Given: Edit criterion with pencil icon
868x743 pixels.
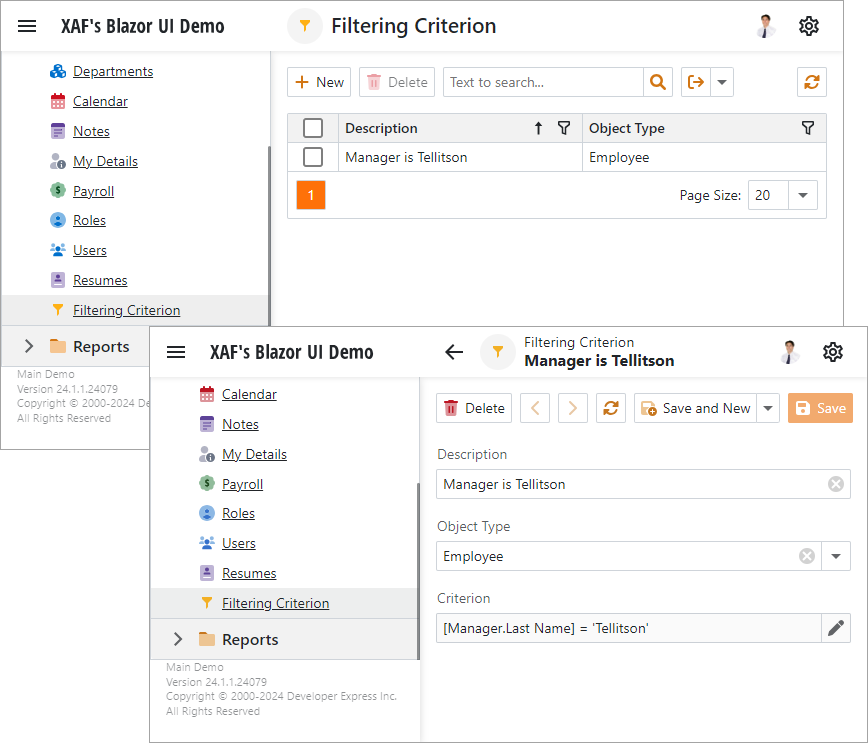Looking at the screenshot, I should tap(835, 628).
